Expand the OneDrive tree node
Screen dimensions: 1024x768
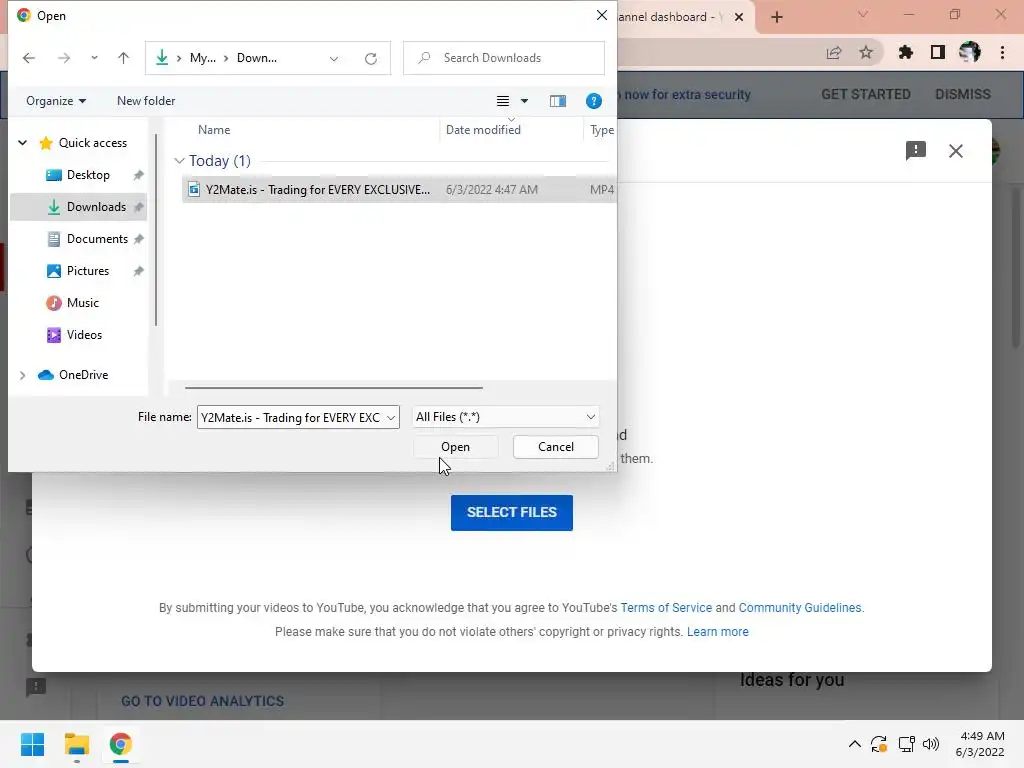click(22, 375)
